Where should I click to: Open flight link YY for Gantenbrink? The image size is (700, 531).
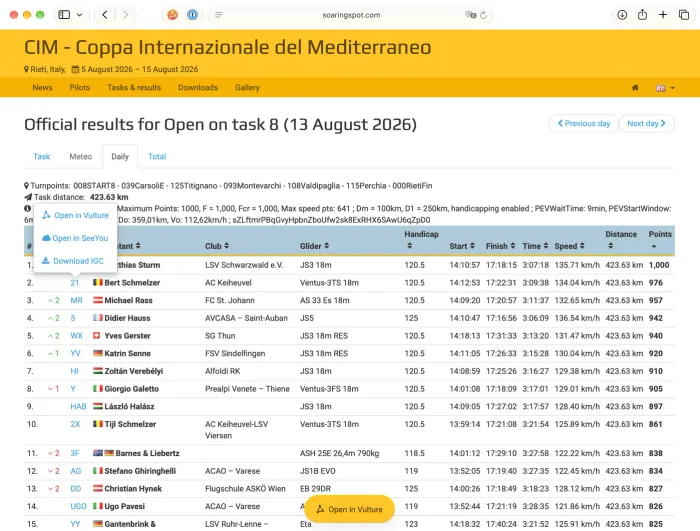(75, 524)
